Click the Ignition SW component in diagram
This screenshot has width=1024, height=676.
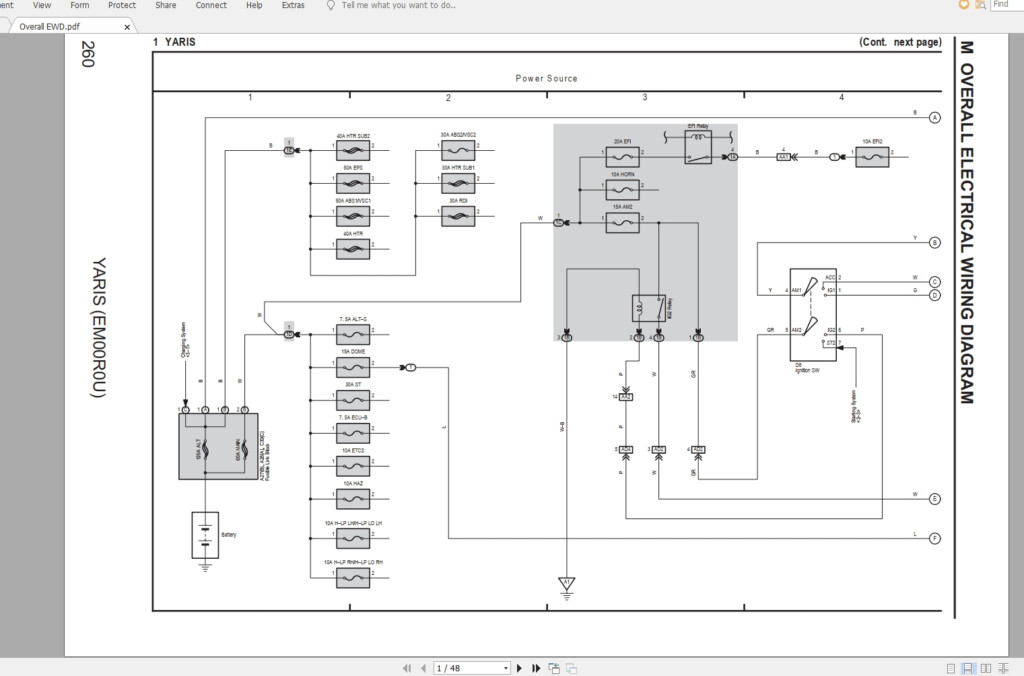(x=813, y=314)
